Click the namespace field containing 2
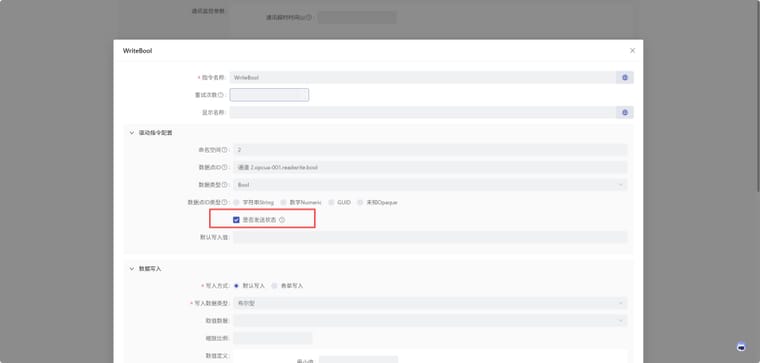The image size is (760, 363). pyautogui.click(x=430, y=150)
